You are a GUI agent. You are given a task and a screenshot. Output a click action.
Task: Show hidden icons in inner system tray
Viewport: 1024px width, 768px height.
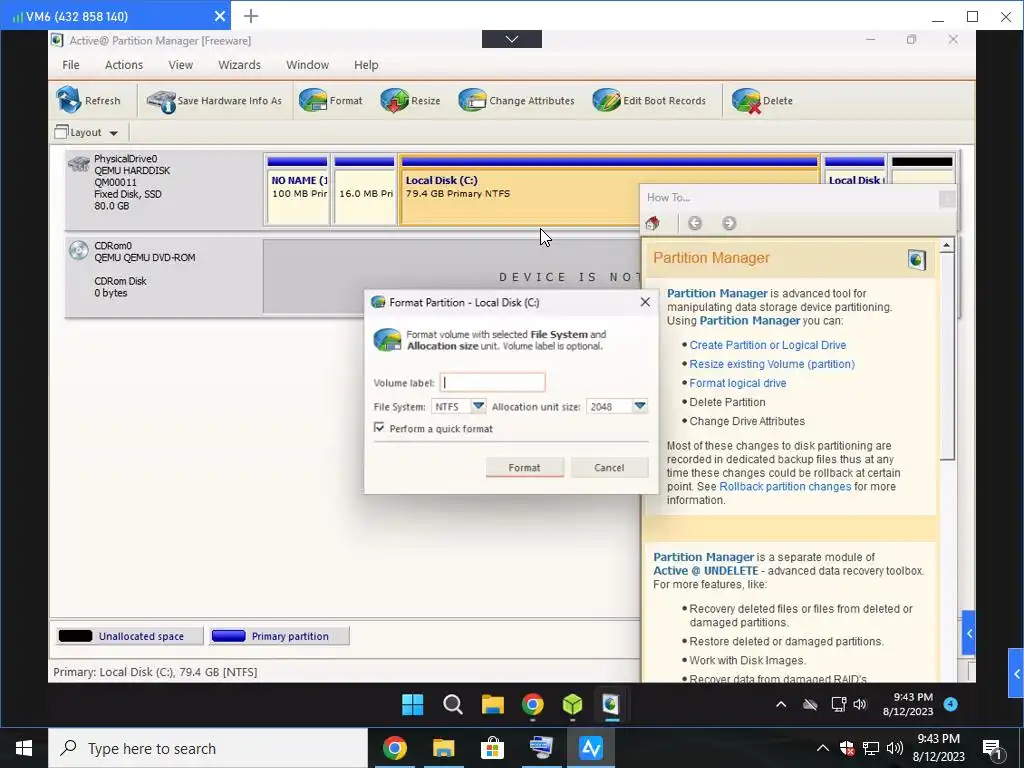tap(780, 704)
